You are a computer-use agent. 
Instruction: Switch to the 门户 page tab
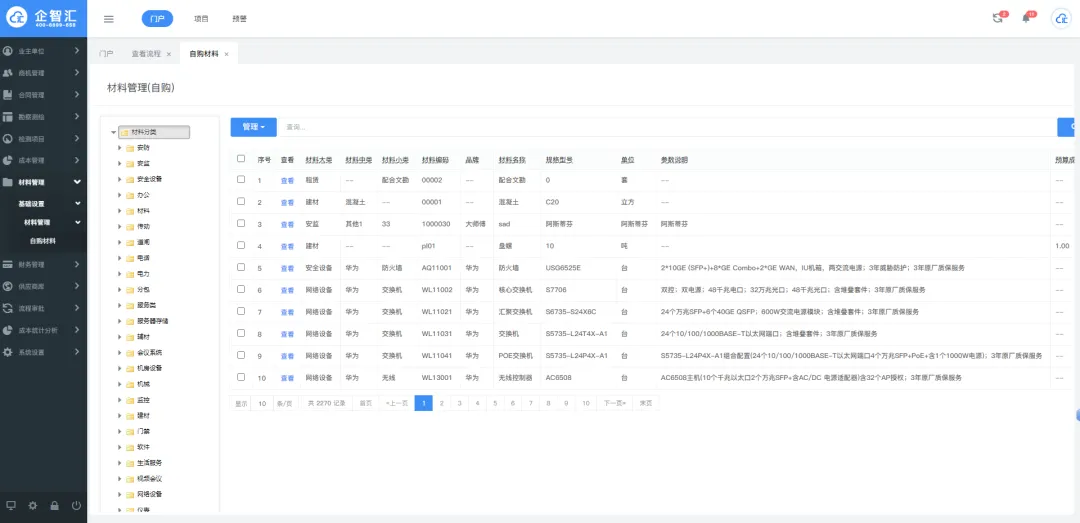(105, 54)
